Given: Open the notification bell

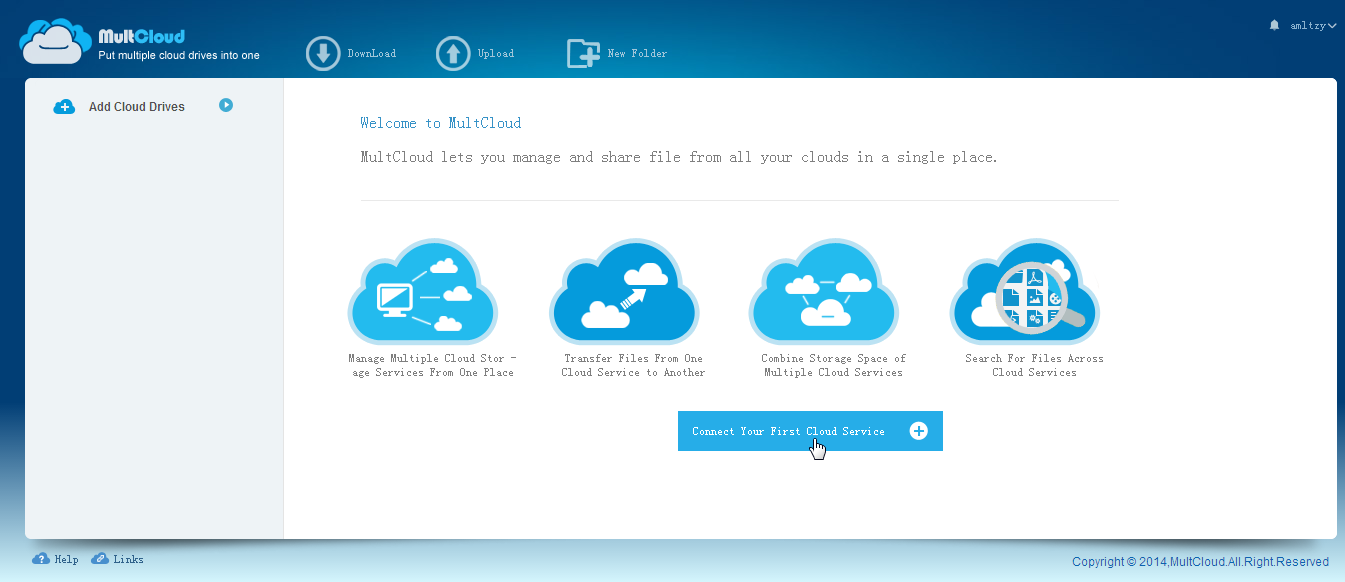Looking at the screenshot, I should [1274, 25].
